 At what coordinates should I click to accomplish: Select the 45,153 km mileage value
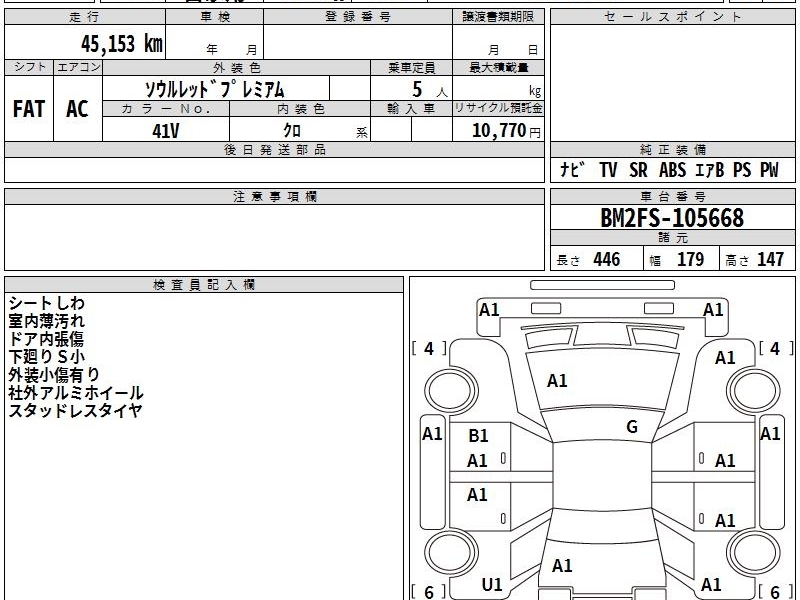coord(121,44)
